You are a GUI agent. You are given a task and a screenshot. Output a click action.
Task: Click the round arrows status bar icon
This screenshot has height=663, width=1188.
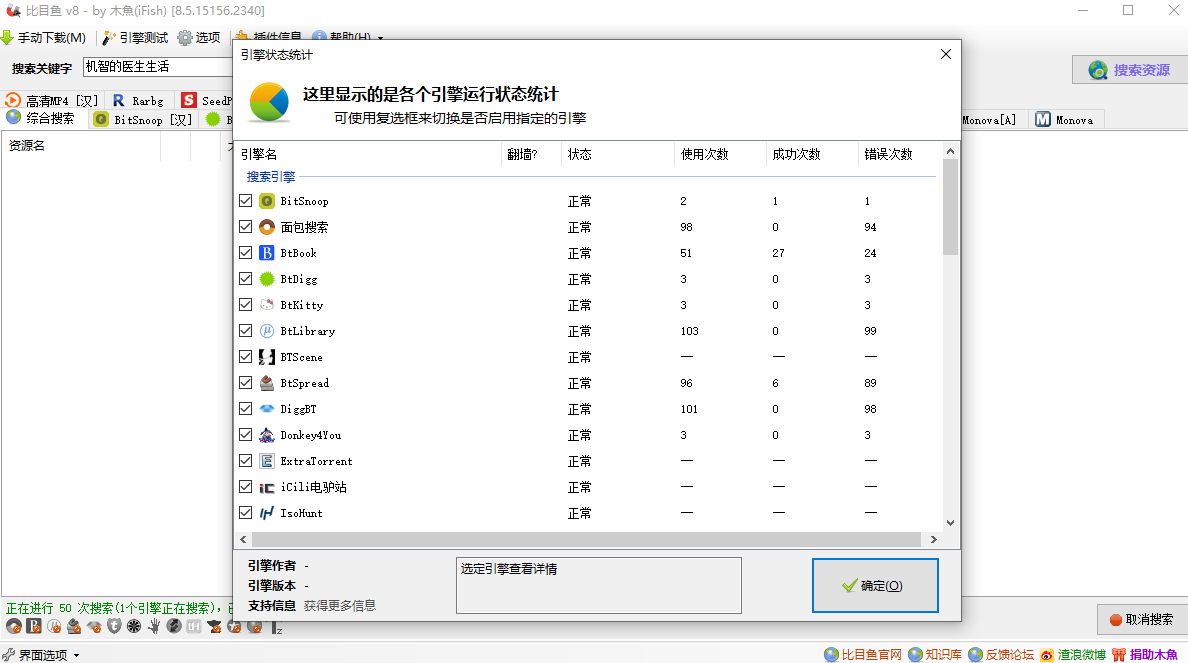tap(174, 626)
